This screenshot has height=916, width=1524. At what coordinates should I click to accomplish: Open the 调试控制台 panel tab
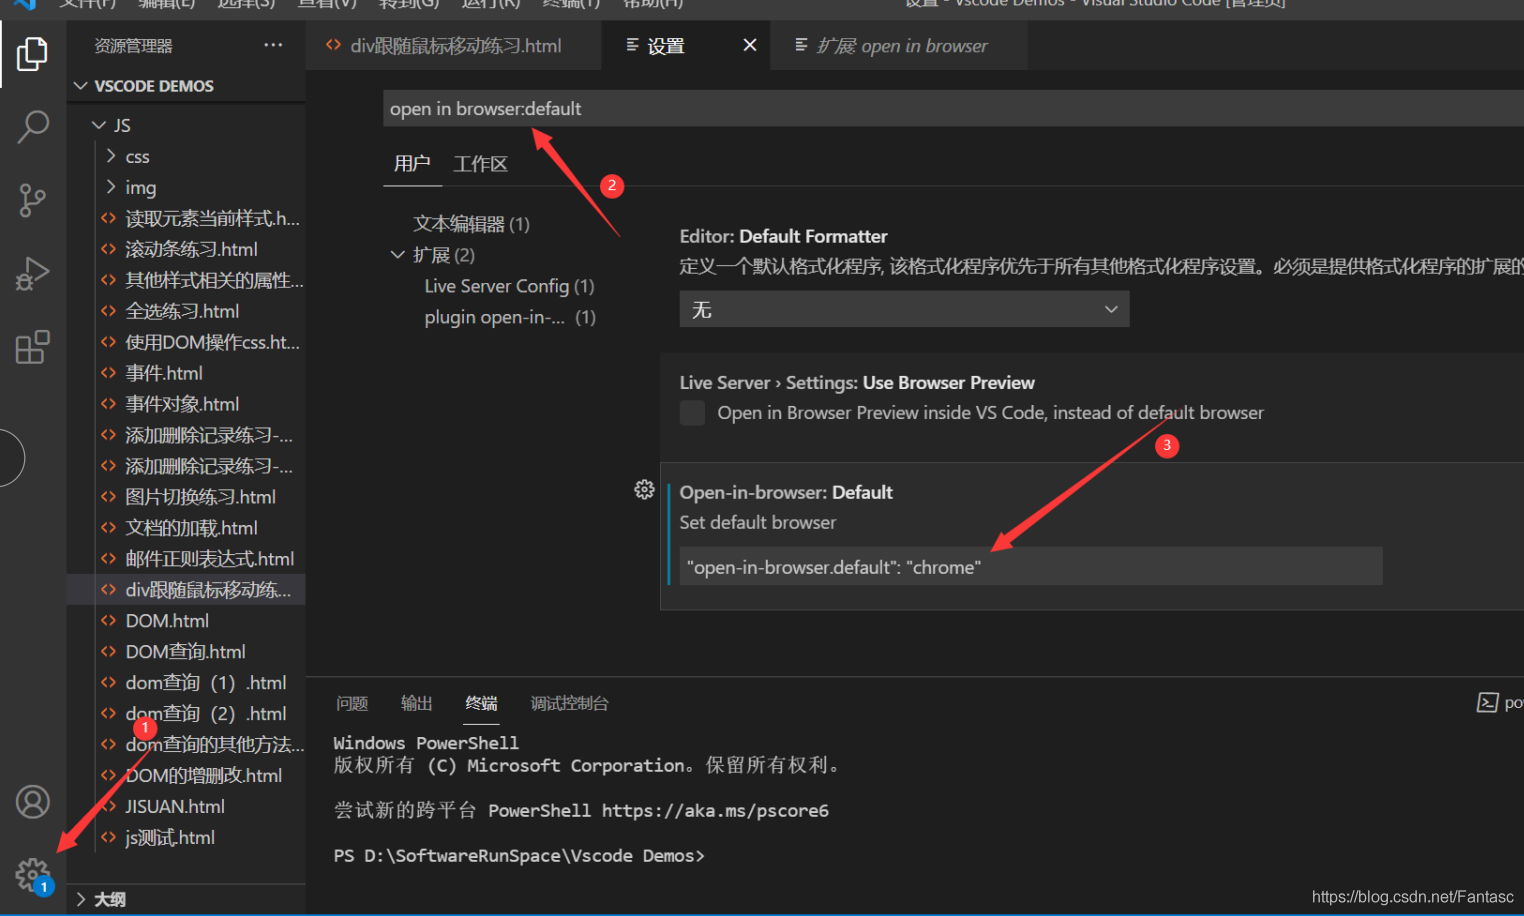(x=569, y=703)
